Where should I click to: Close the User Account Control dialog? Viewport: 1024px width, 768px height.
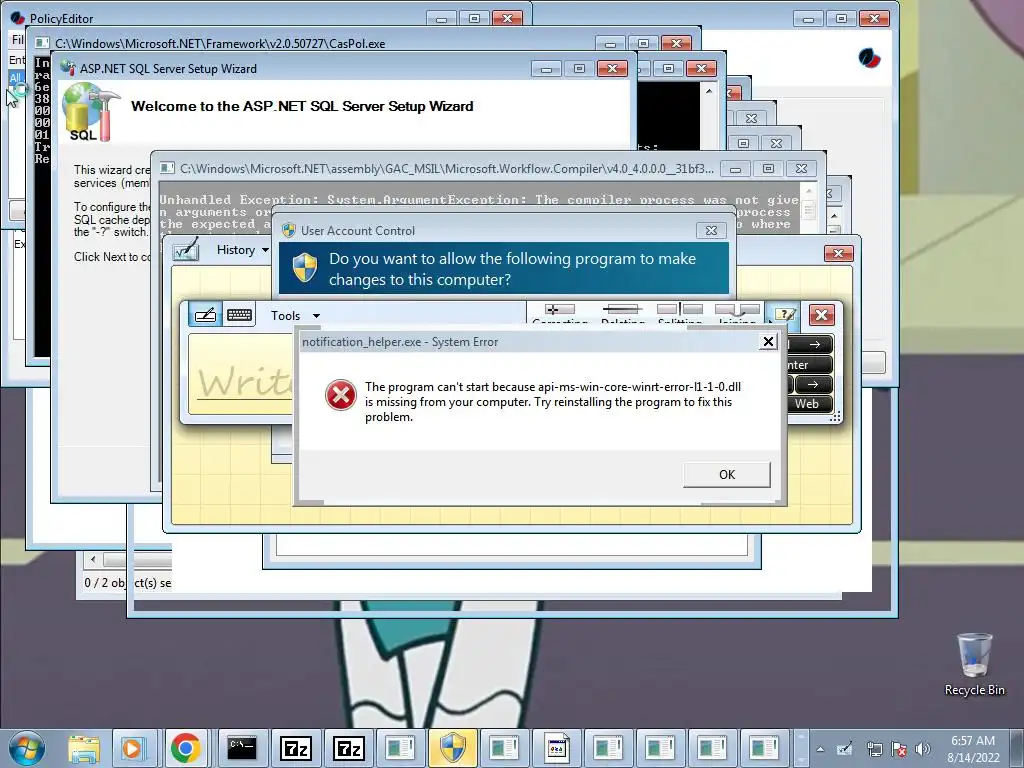711,231
